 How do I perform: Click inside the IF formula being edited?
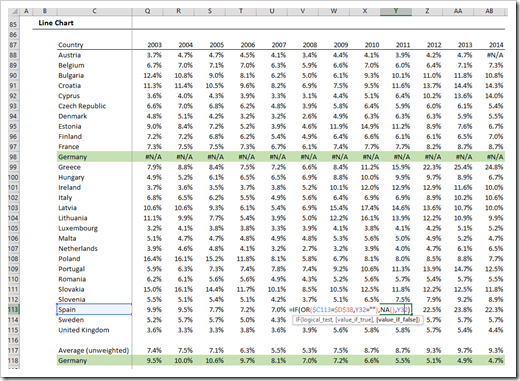pos(350,310)
